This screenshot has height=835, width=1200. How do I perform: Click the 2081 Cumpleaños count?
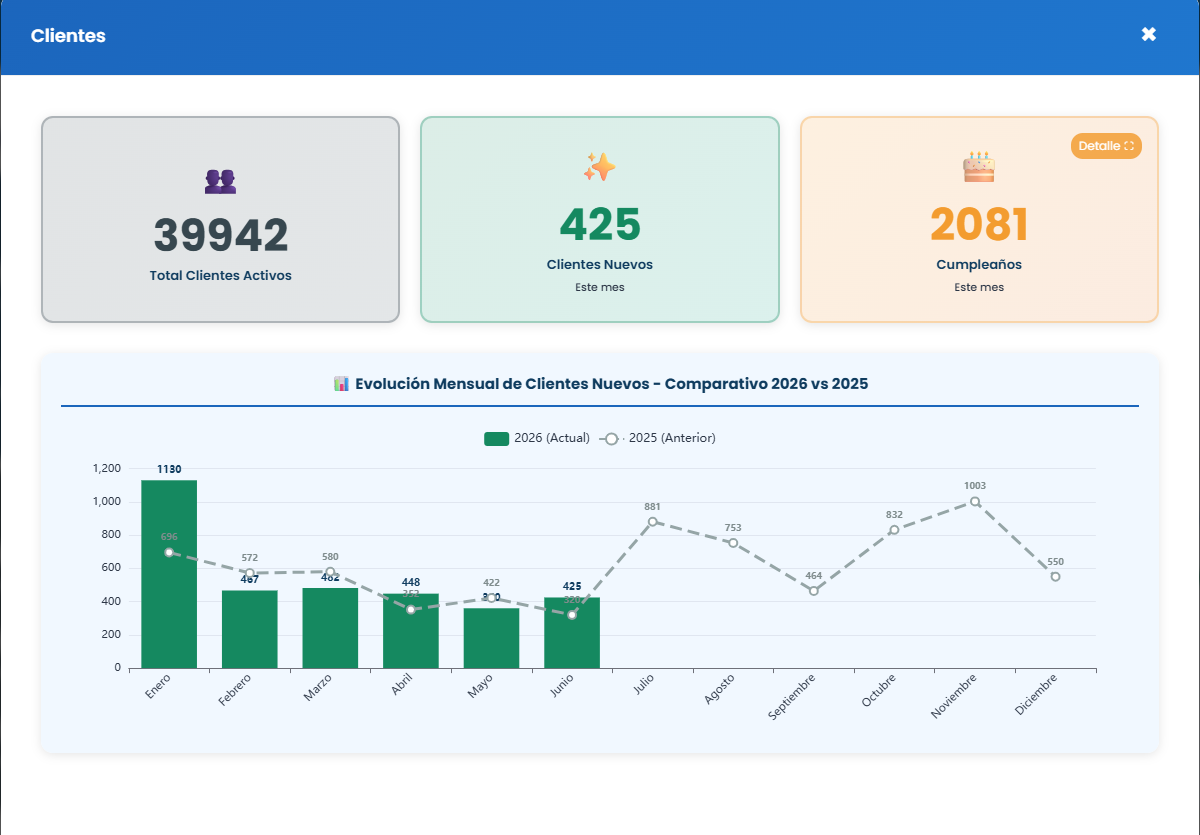point(979,225)
